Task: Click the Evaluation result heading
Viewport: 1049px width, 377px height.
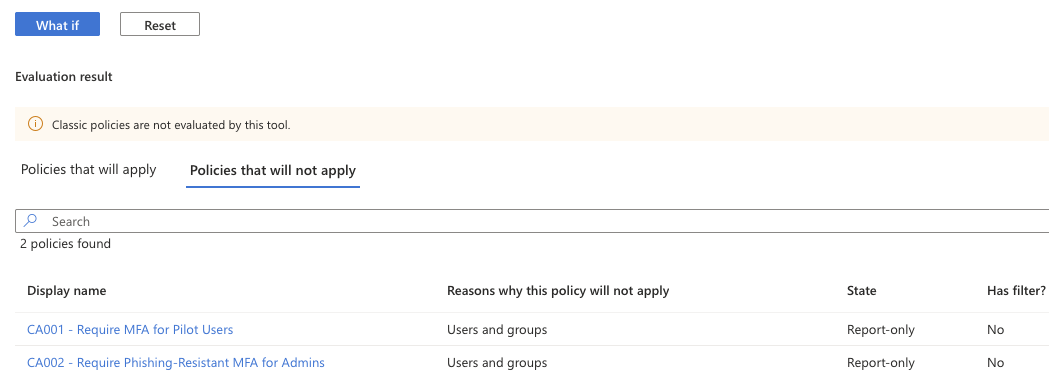Action: click(x=64, y=77)
